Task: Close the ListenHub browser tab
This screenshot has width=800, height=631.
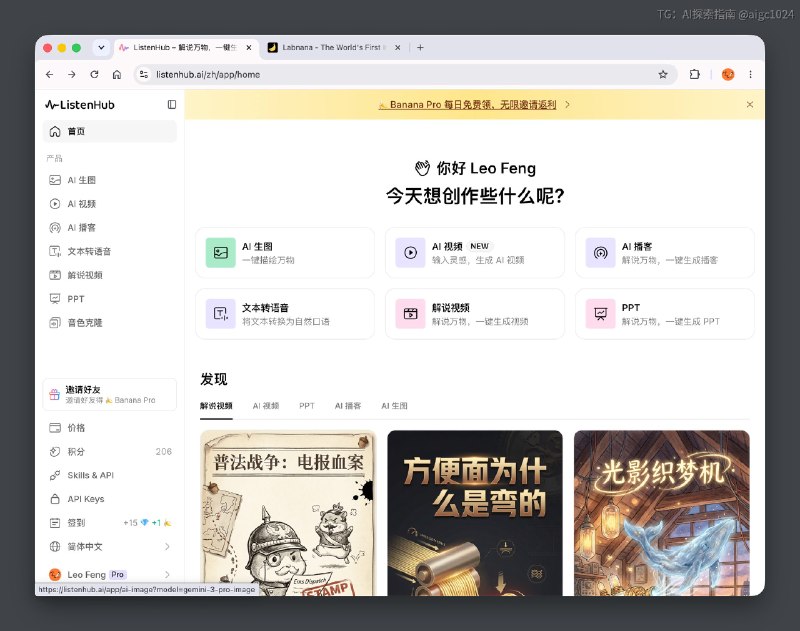Action: (x=249, y=47)
